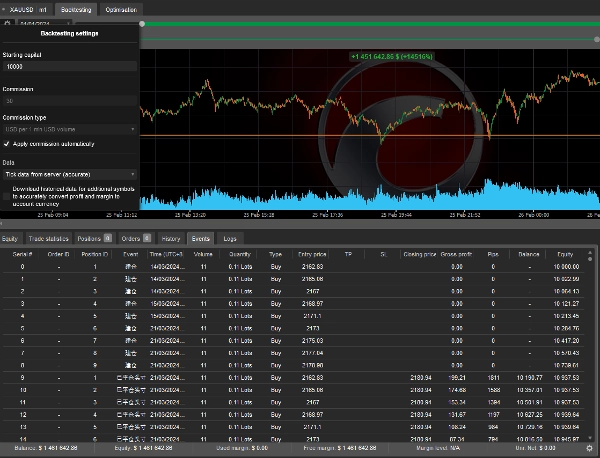
Task: Select entry price 2168.97 in serial 3 row
Action: [x=312, y=304]
